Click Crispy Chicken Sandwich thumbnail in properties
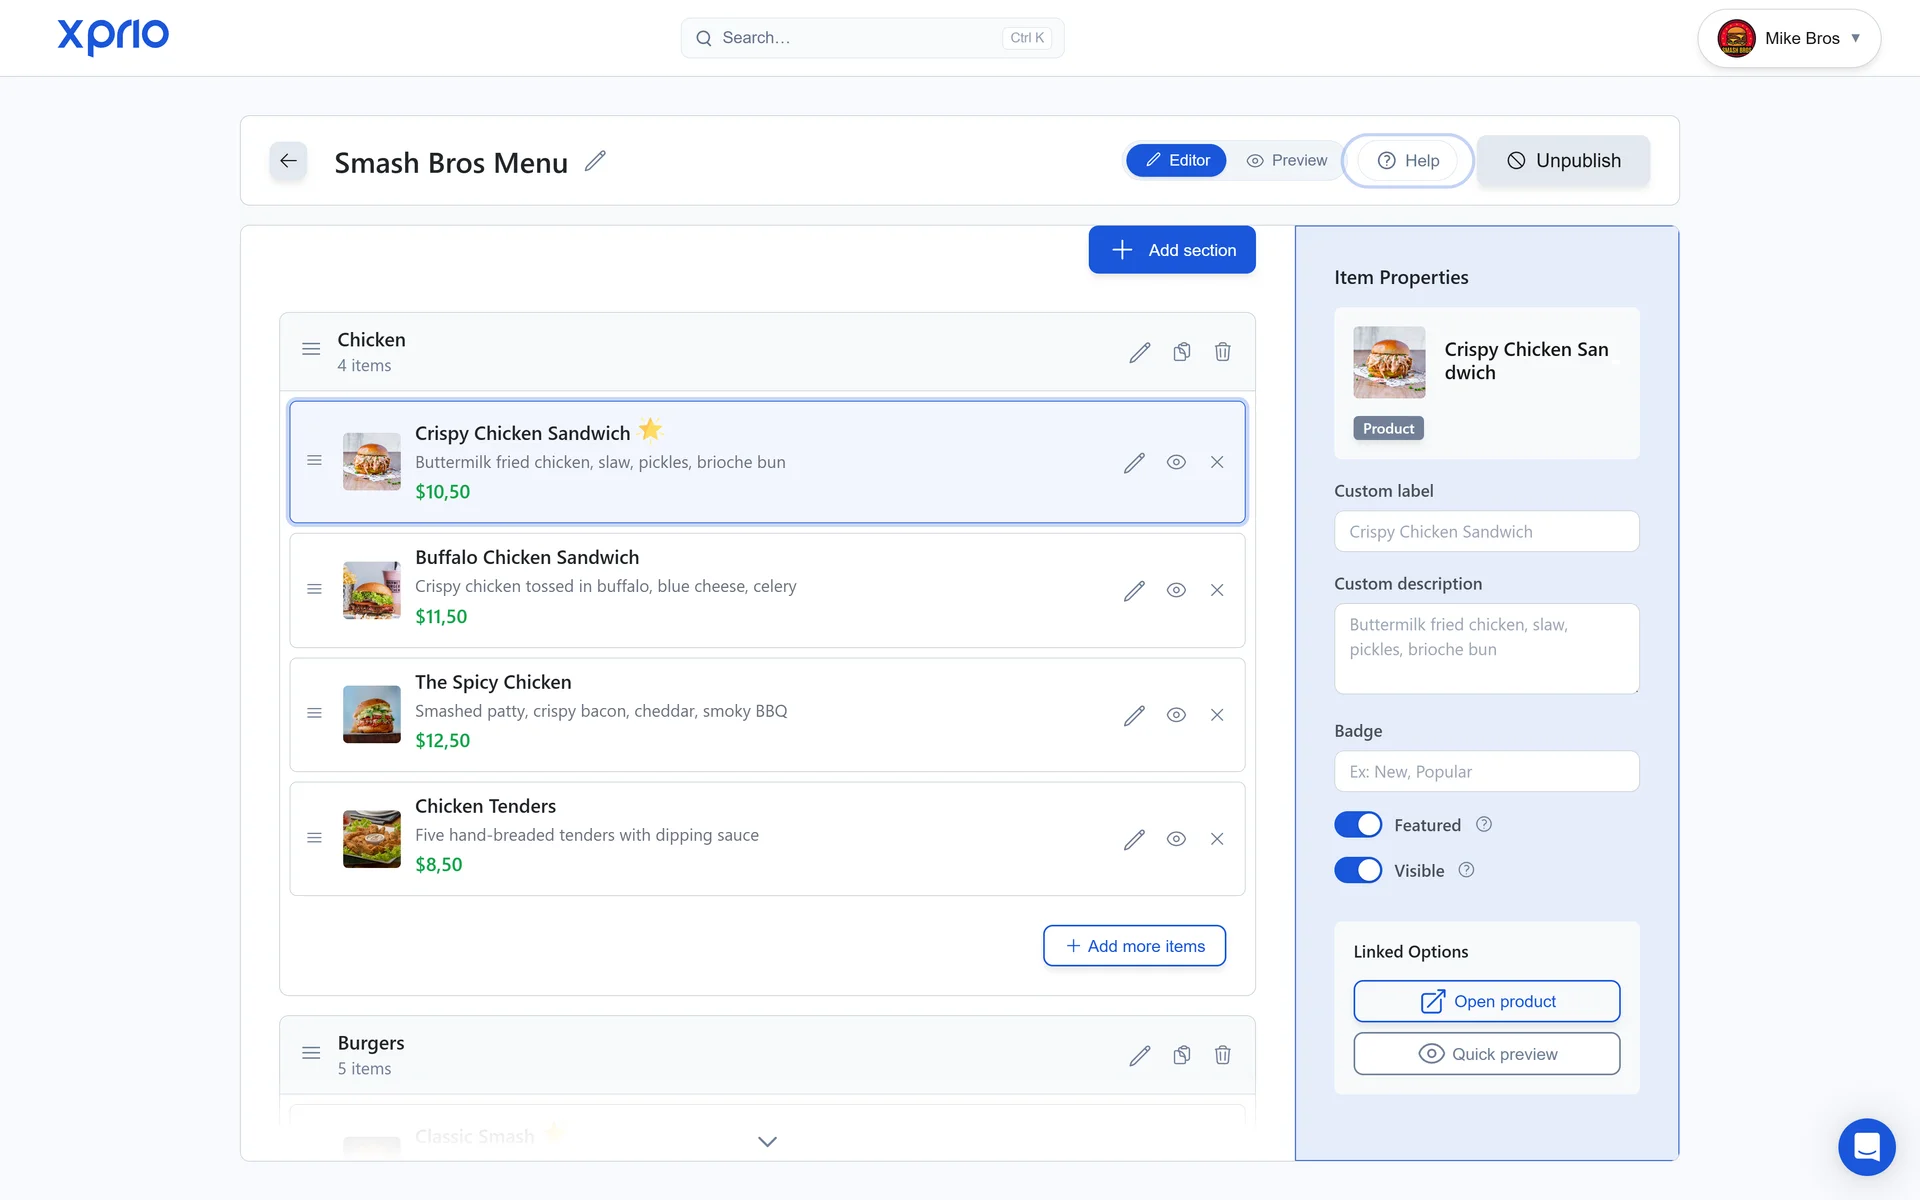 click(x=1389, y=362)
